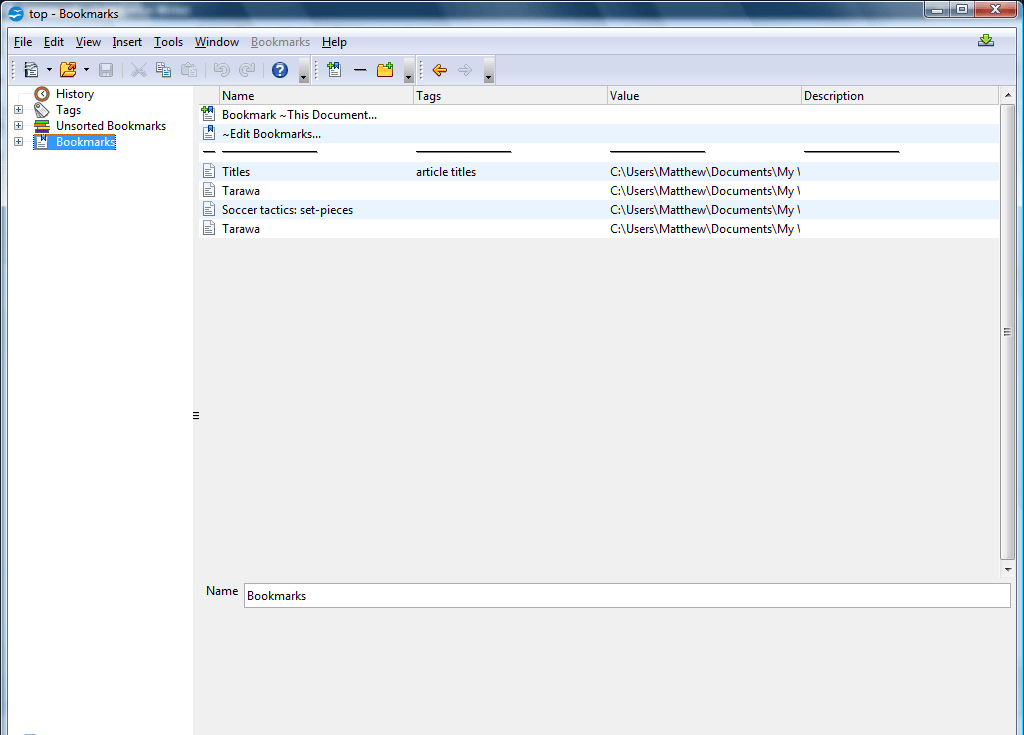Viewport: 1024px width, 735px height.
Task: Click the green download arrow icon
Action: coord(985,41)
